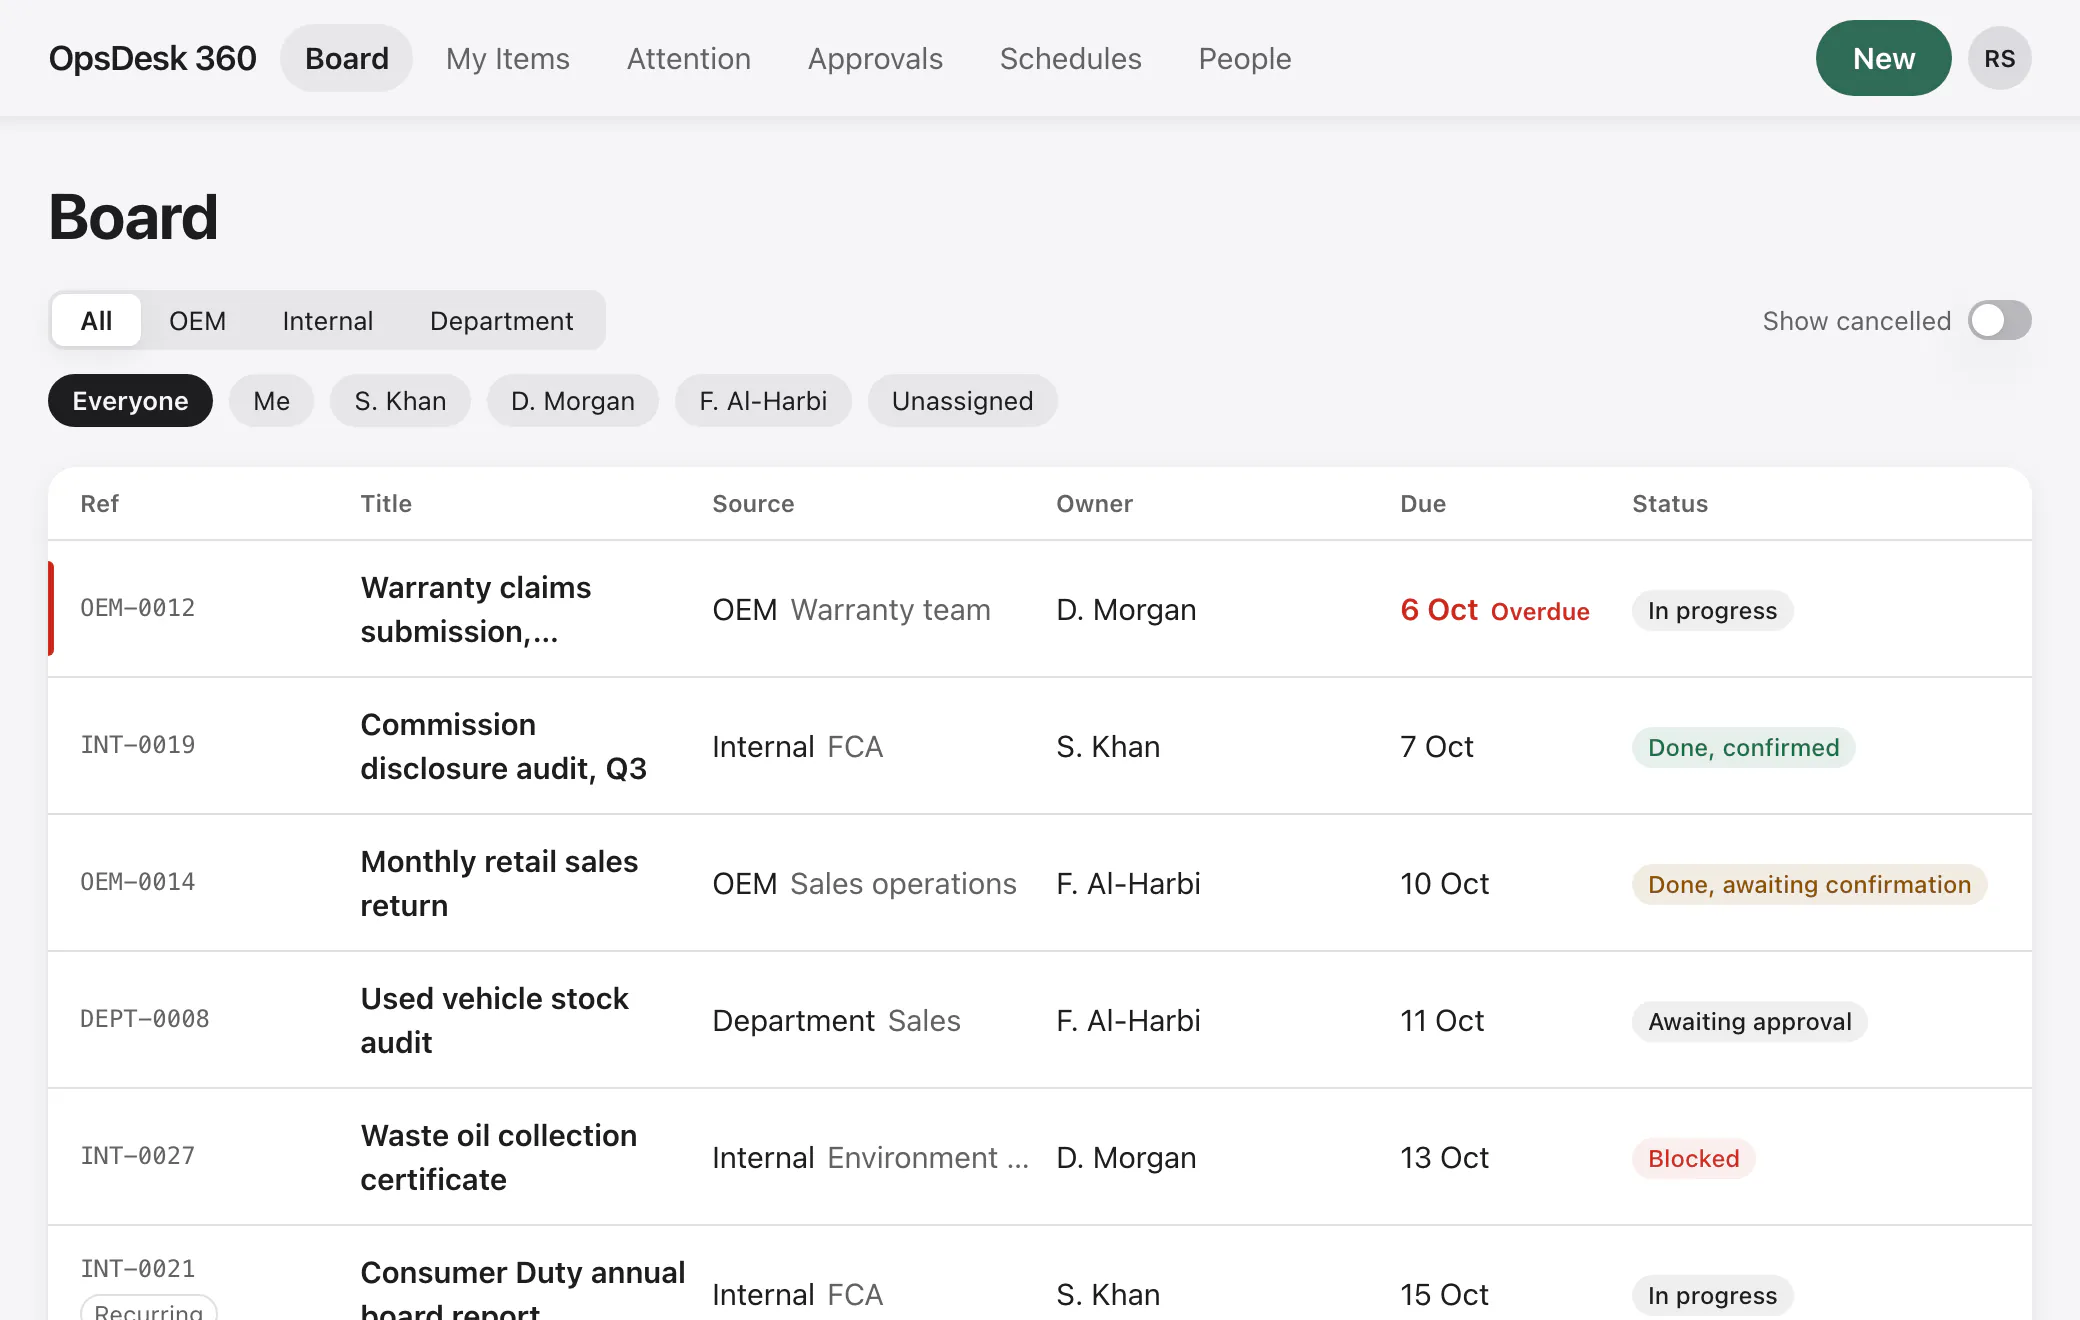This screenshot has width=2080, height=1320.
Task: Show Unassigned items chip
Action: click(x=962, y=400)
